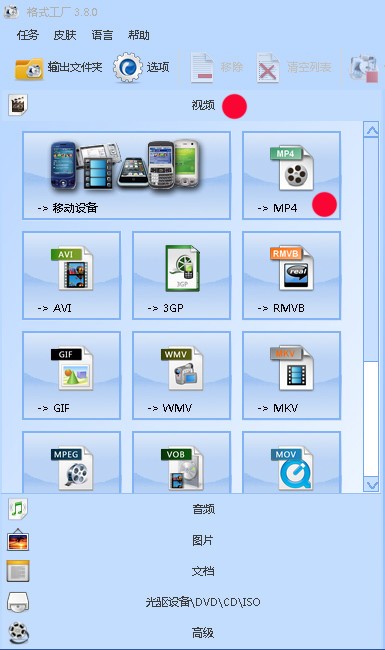385x650 pixels.
Task: Open the 皮肤 menu
Action: (65, 35)
